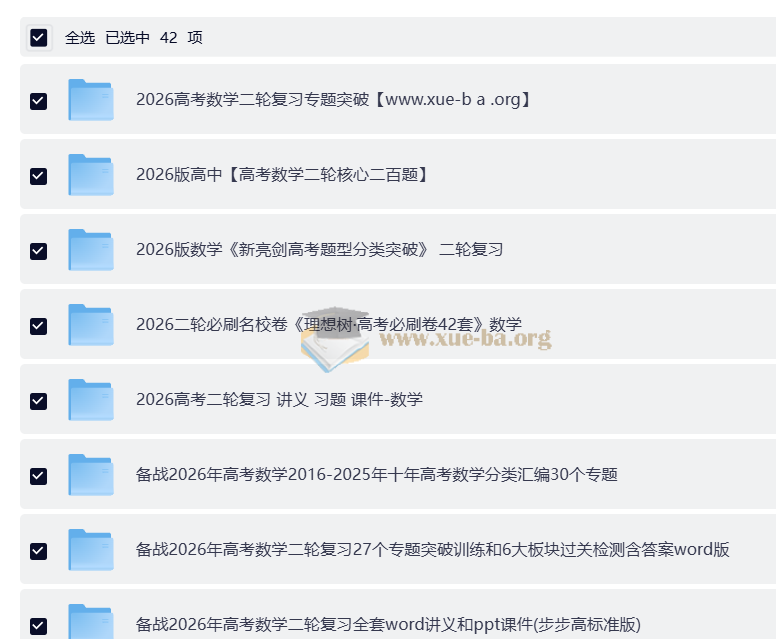Viewport: 776px width, 639px height.
Task: Deselect checkbox for 讲义 习题 课件-数学 folder
Action: coord(39,401)
